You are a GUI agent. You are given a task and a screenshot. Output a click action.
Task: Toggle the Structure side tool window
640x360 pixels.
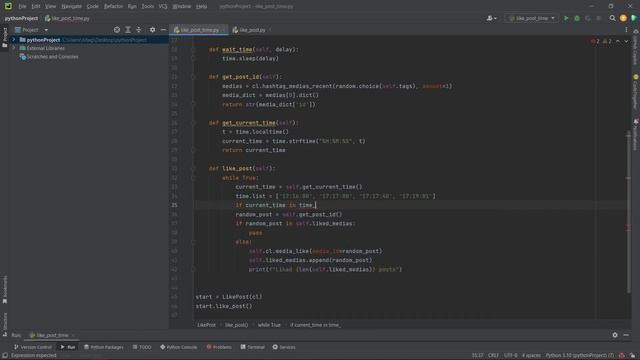pyautogui.click(x=5, y=324)
